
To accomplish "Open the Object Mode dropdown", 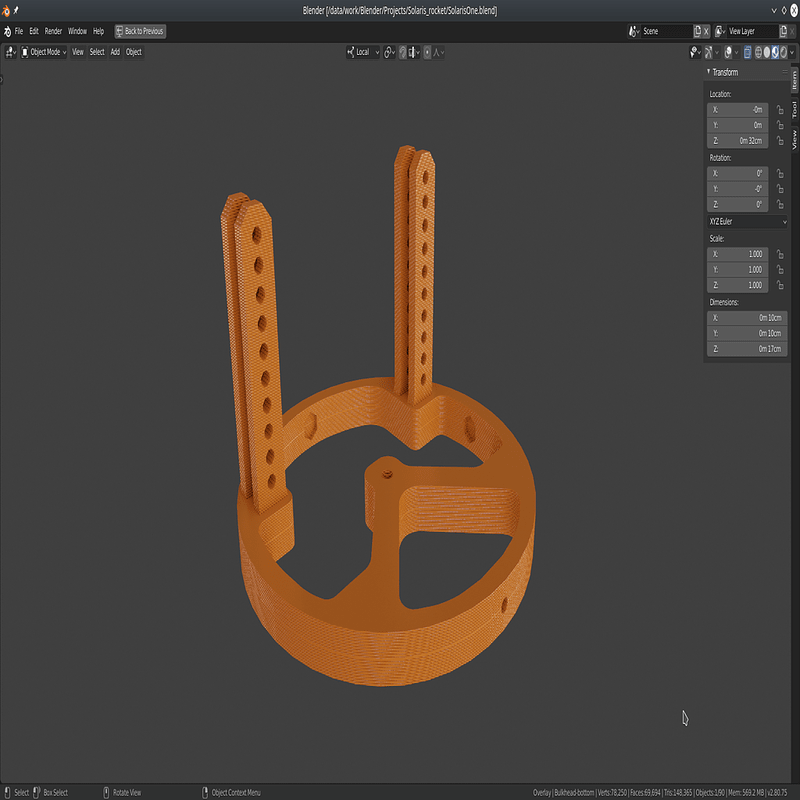I will point(44,52).
